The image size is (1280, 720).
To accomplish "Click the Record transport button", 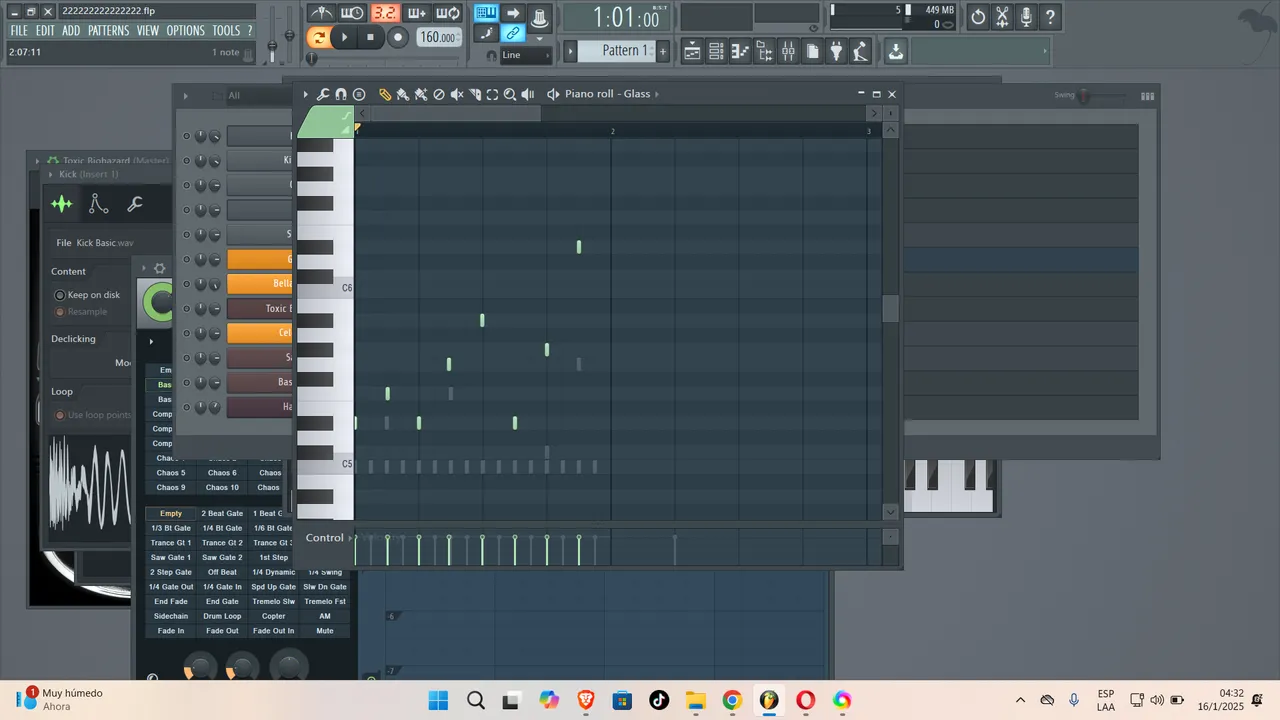I will click(x=397, y=37).
